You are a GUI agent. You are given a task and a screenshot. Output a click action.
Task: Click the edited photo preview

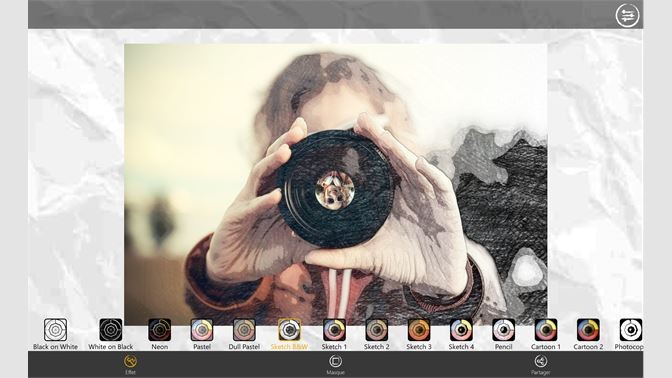coord(336,184)
